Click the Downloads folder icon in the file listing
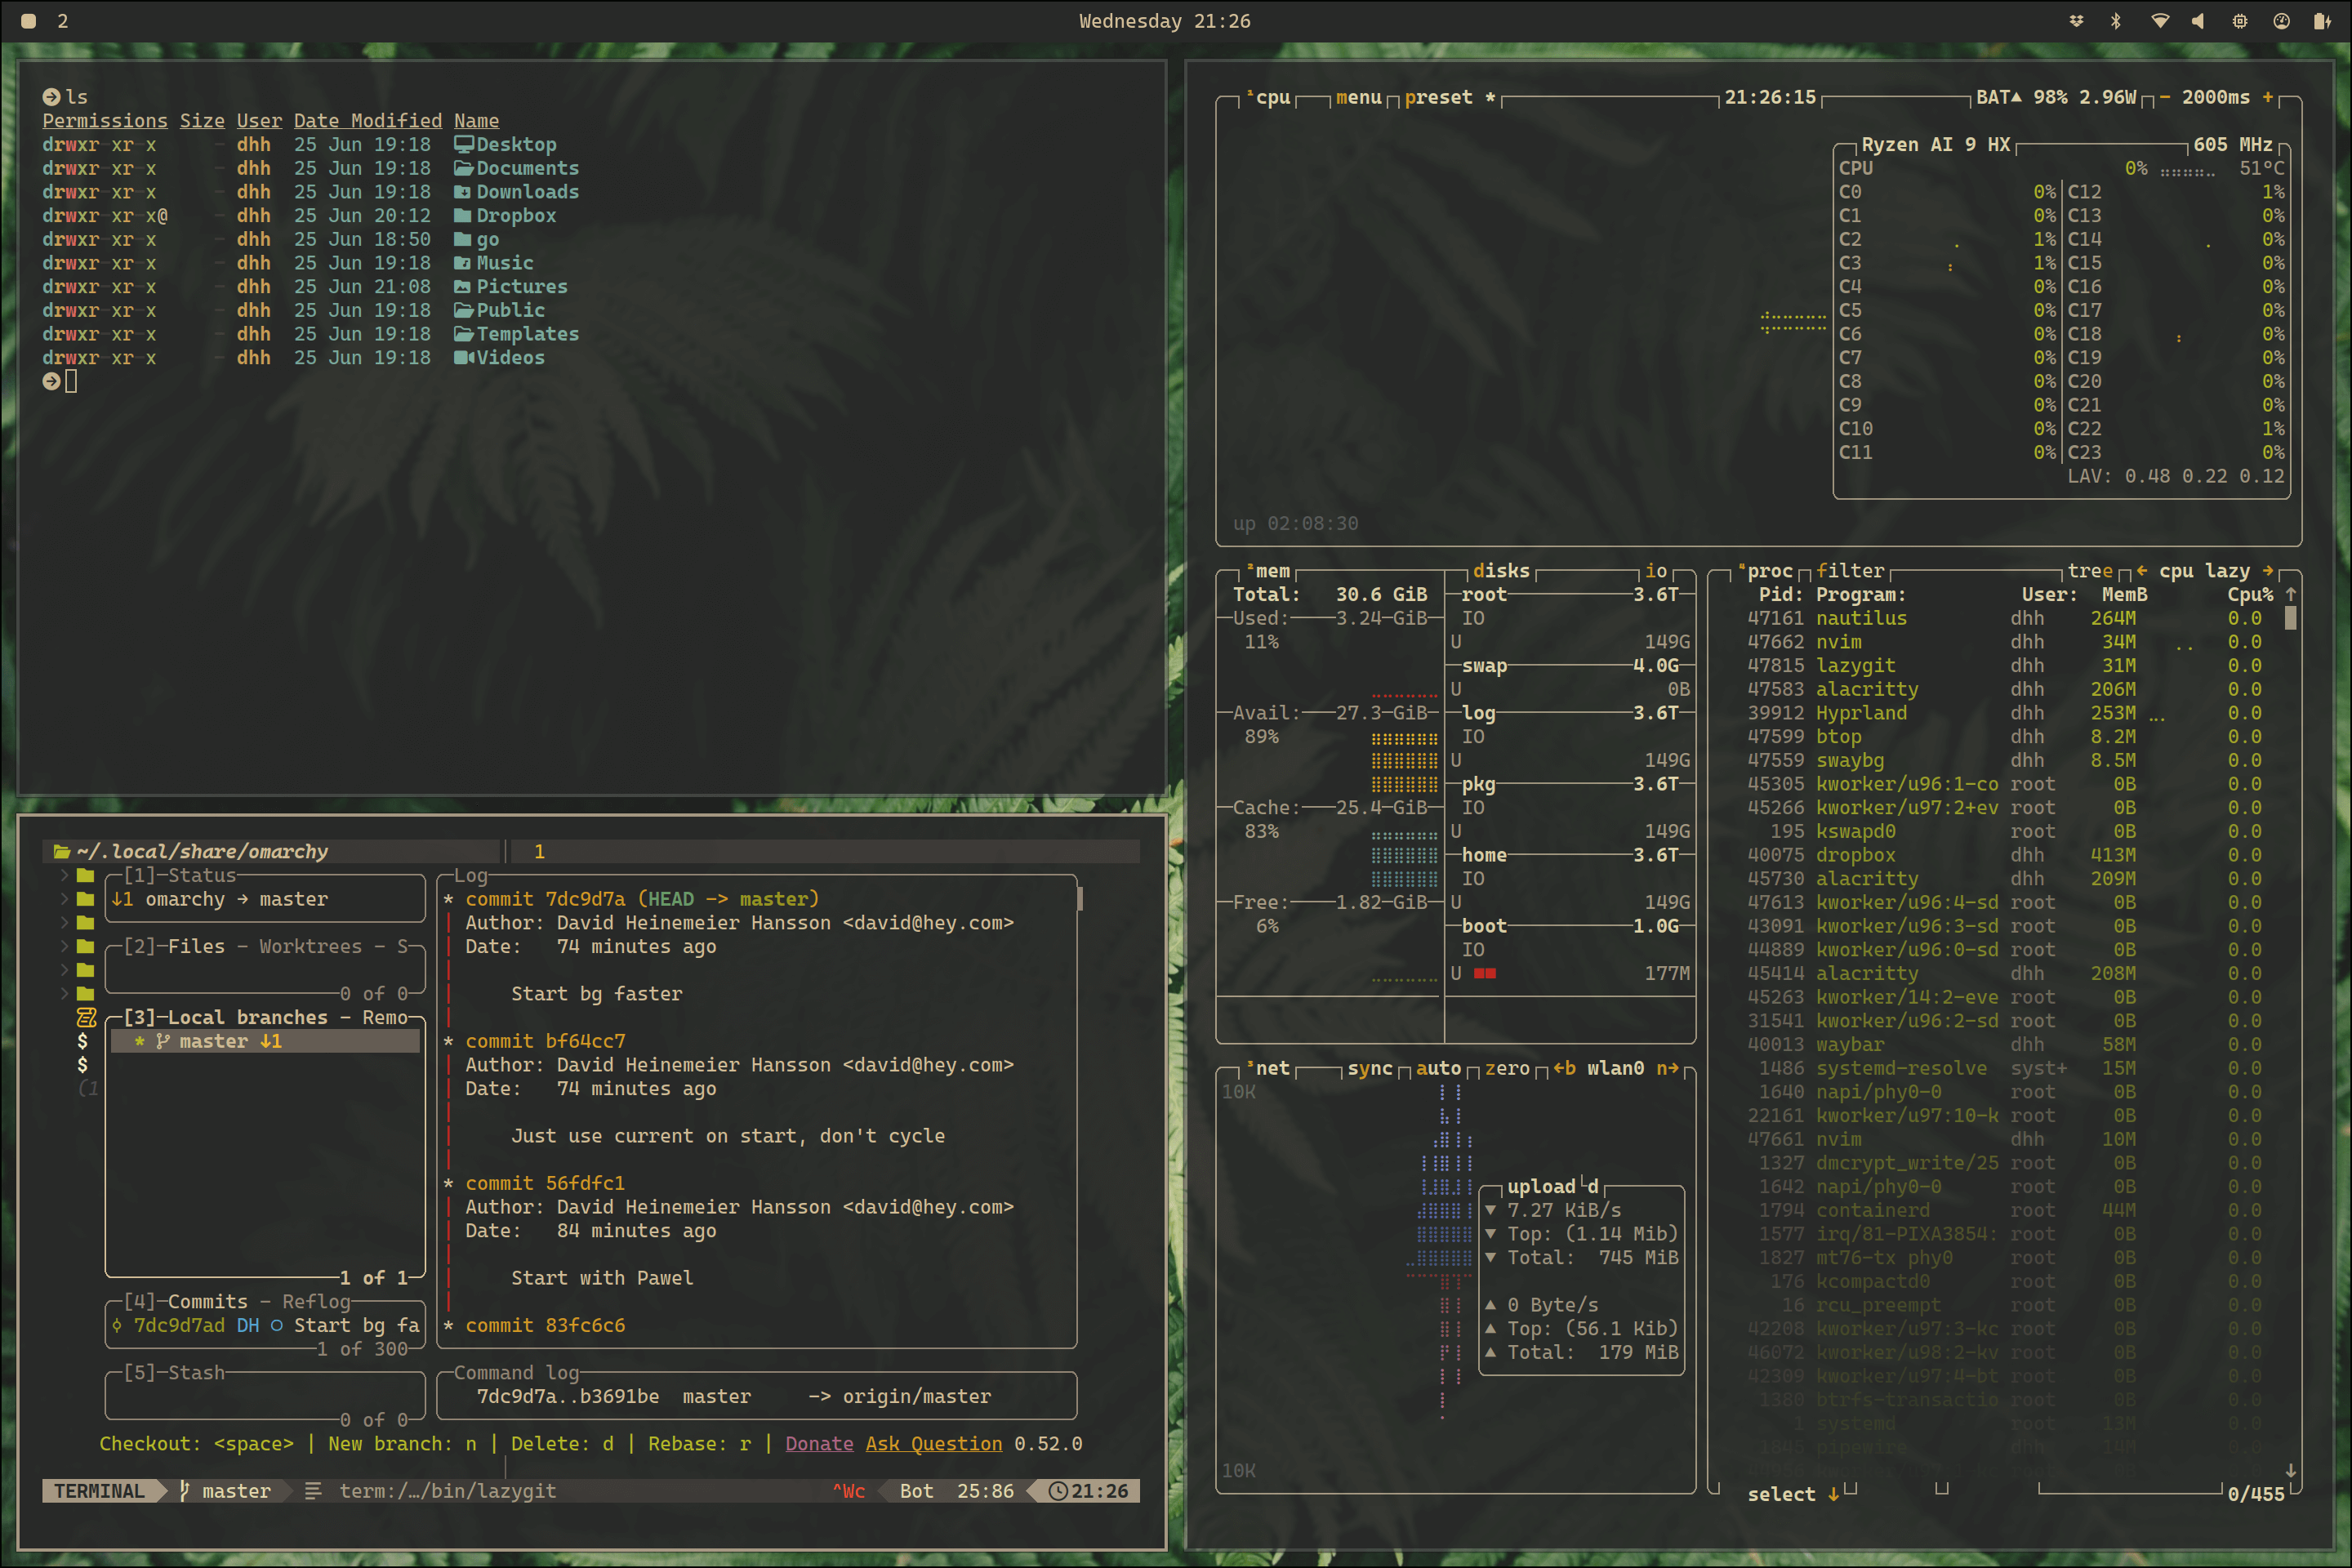Screen dimensions: 2352x1568 tap(464, 191)
